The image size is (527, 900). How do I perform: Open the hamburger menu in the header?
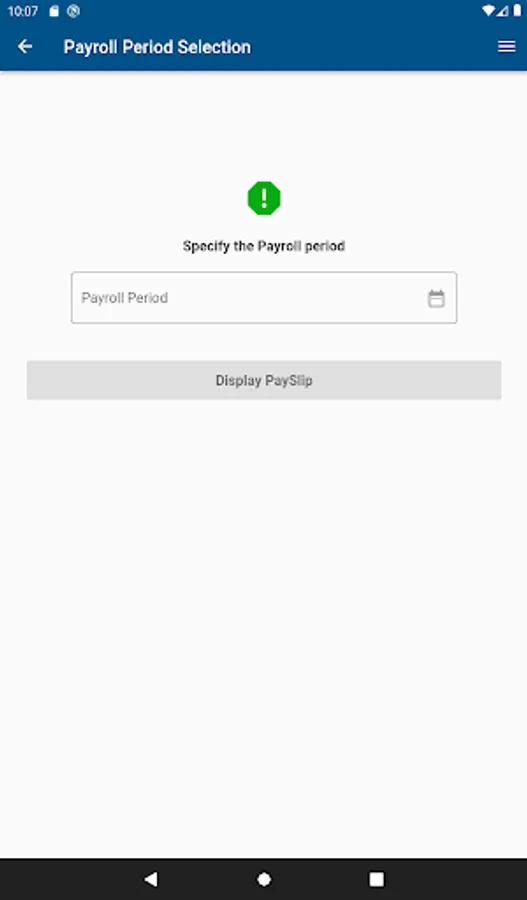click(506, 46)
